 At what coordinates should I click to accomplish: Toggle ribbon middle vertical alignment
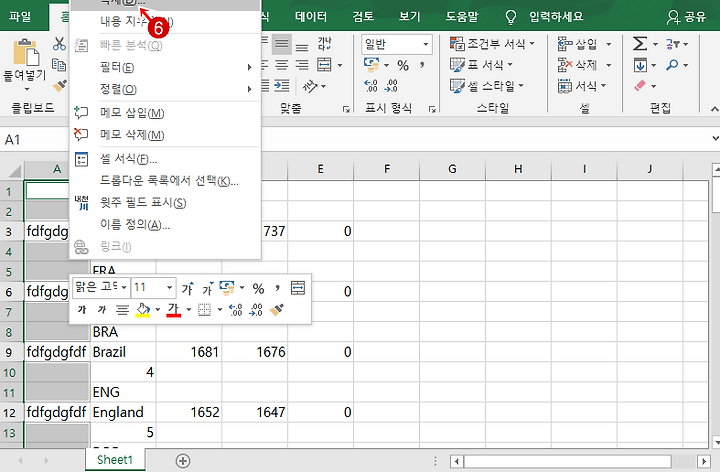[x=282, y=45]
